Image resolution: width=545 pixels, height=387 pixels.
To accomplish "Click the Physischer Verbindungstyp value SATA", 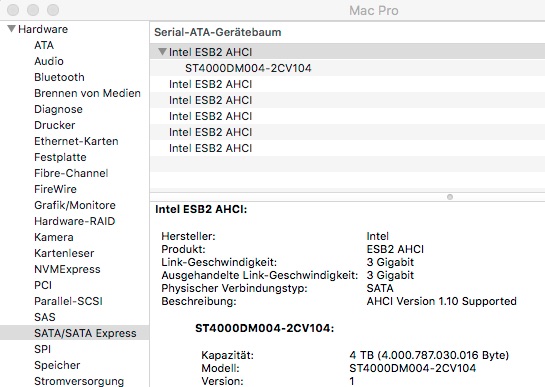I will 380,288.
